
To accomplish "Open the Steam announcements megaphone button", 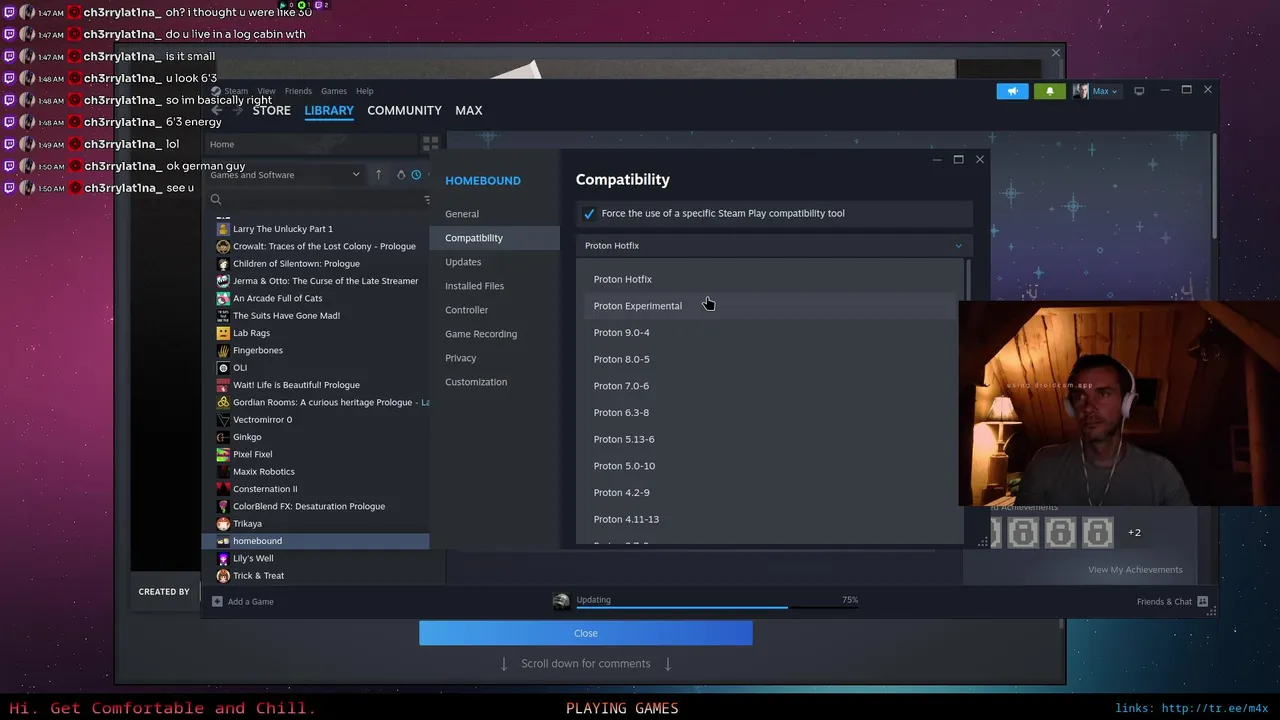I will tap(1012, 91).
